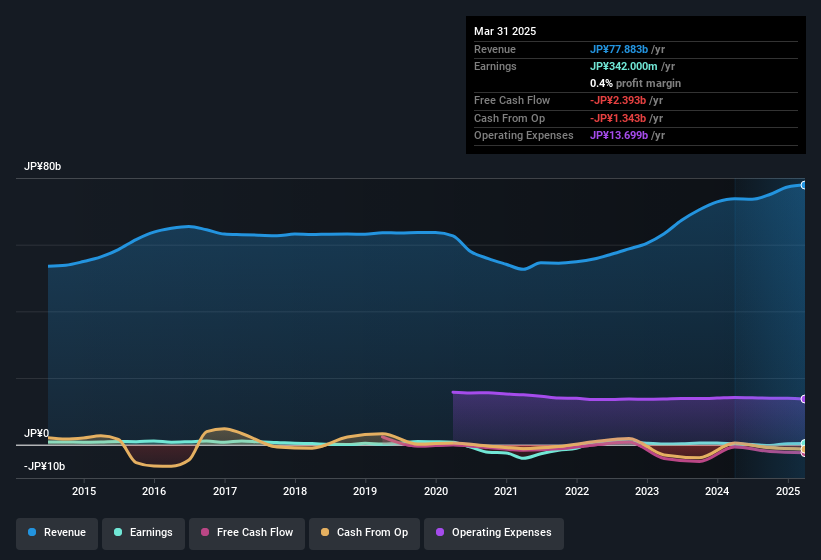This screenshot has height=560, width=821.
Task: Click the Free Cash Flow label in tooltip
Action: tap(512, 100)
